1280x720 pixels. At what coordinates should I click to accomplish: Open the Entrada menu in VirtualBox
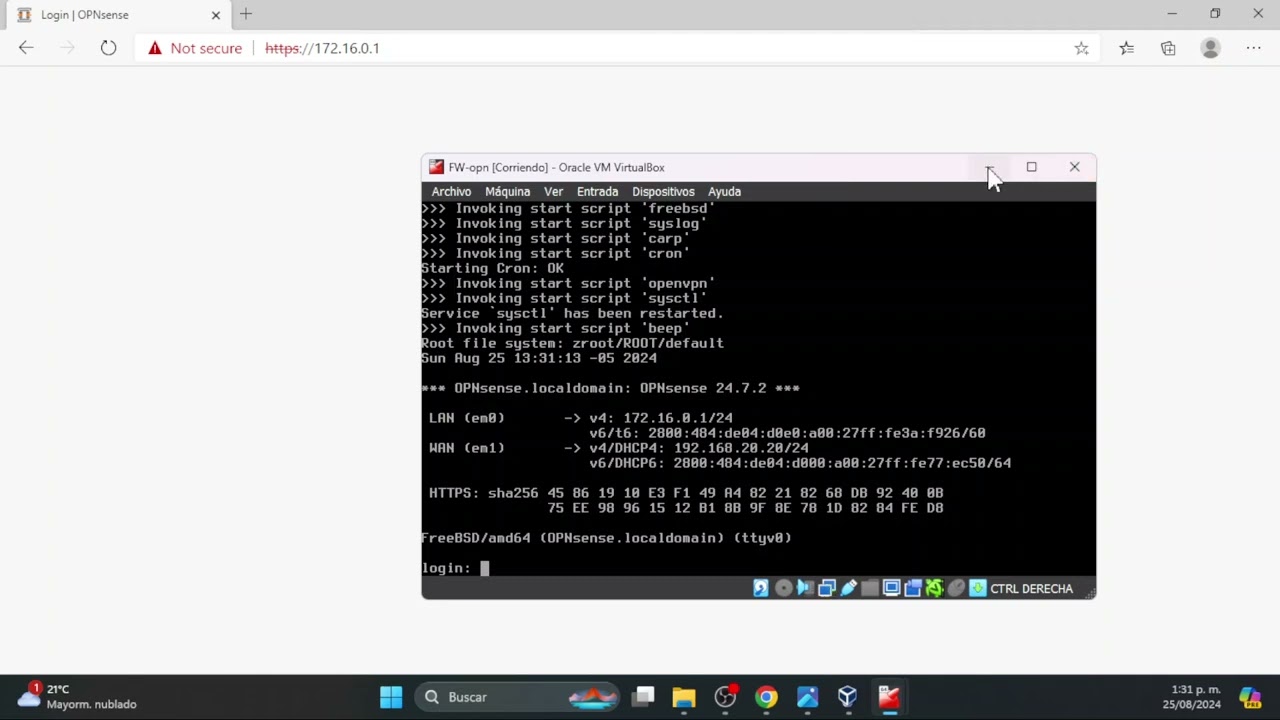(x=597, y=191)
